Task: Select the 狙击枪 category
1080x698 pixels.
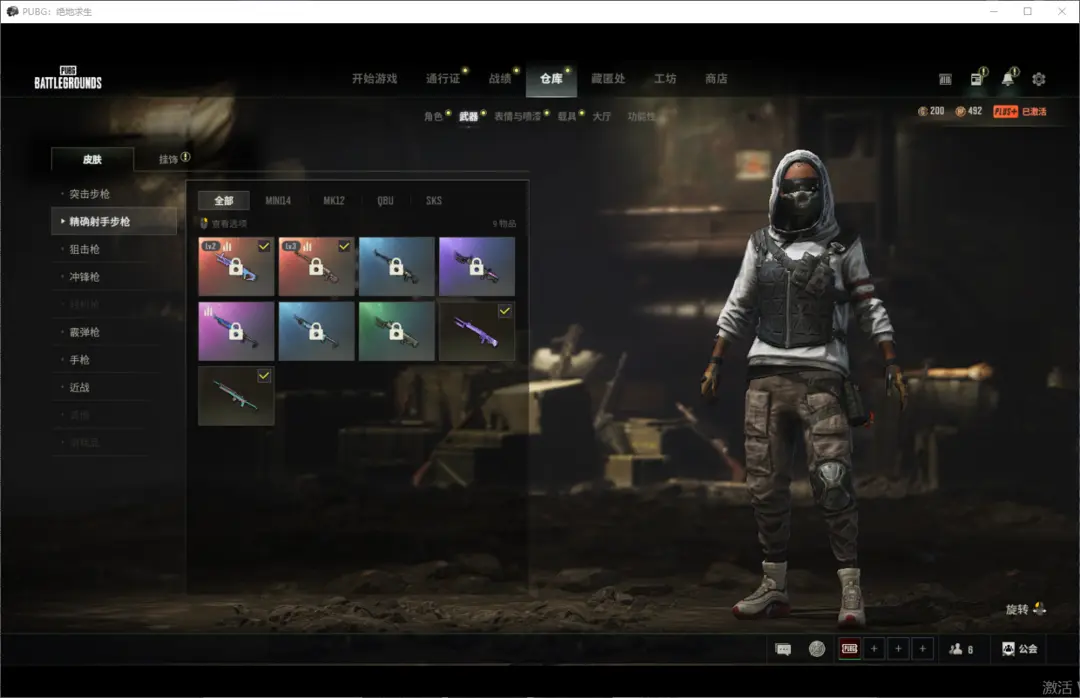Action: click(x=85, y=249)
